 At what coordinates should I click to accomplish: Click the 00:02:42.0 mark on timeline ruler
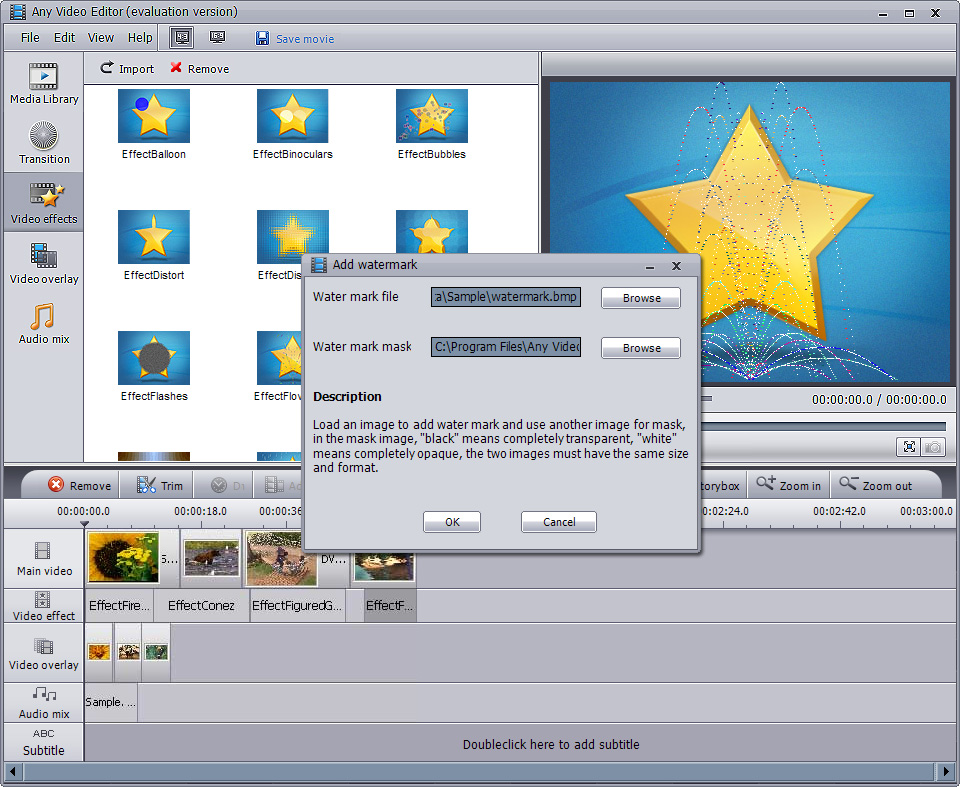click(x=839, y=511)
